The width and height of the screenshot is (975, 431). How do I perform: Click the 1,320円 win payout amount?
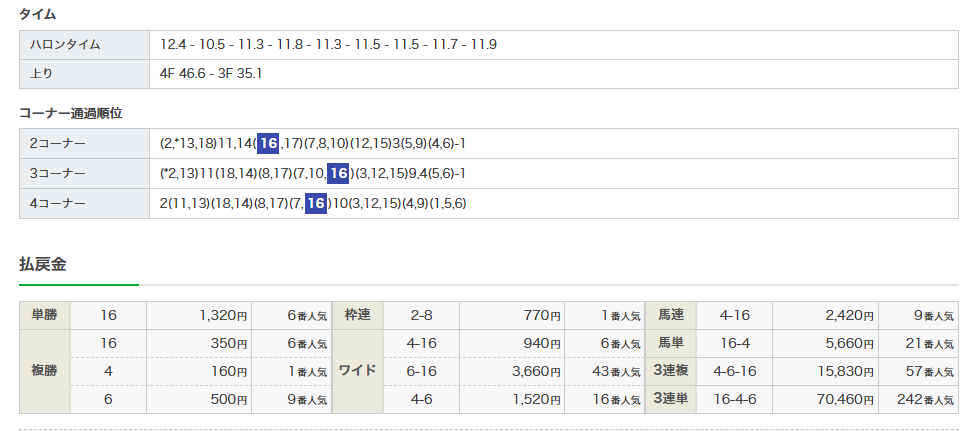(x=217, y=316)
